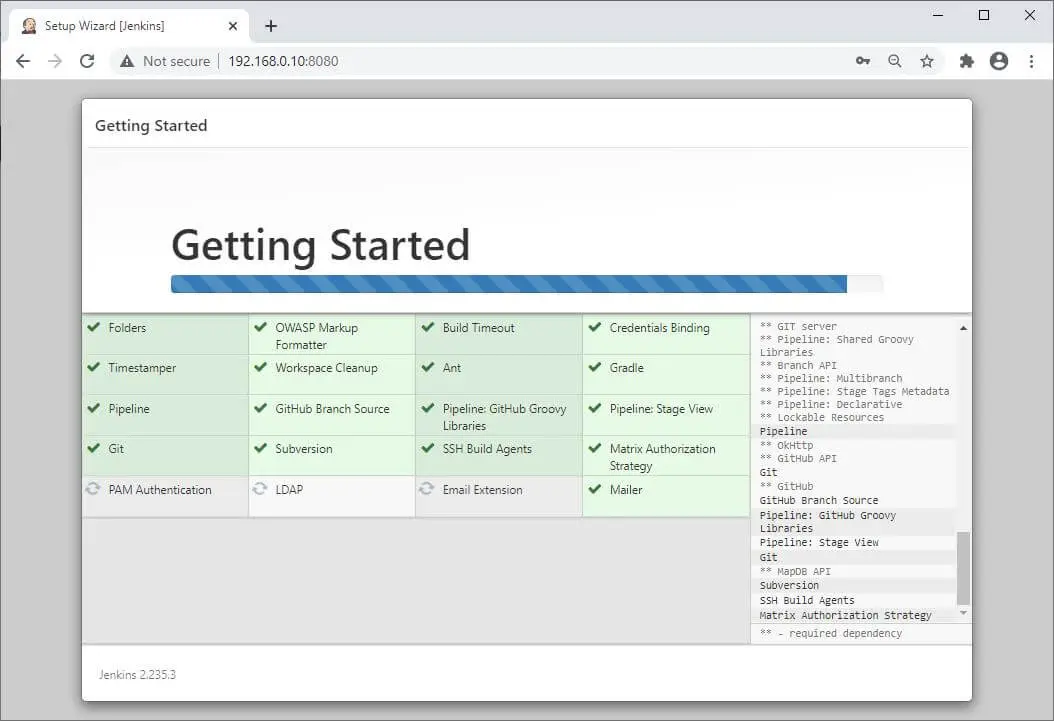Click the browser forward arrow
This screenshot has height=721, width=1054.
(x=55, y=61)
